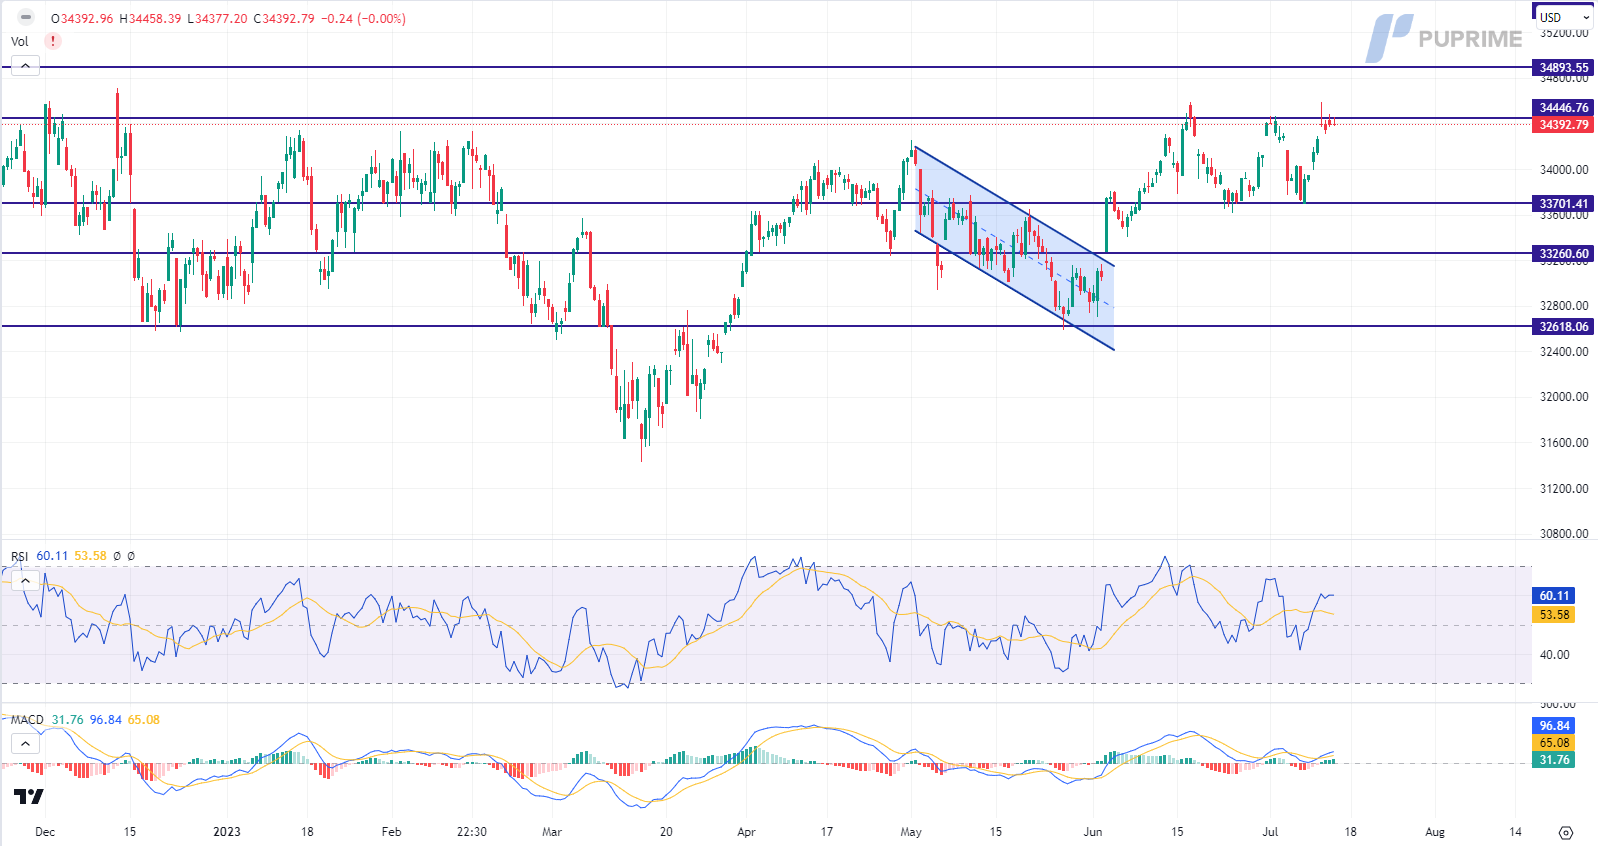Click the Dec label on time axis
This screenshot has width=1598, height=846.
(45, 832)
